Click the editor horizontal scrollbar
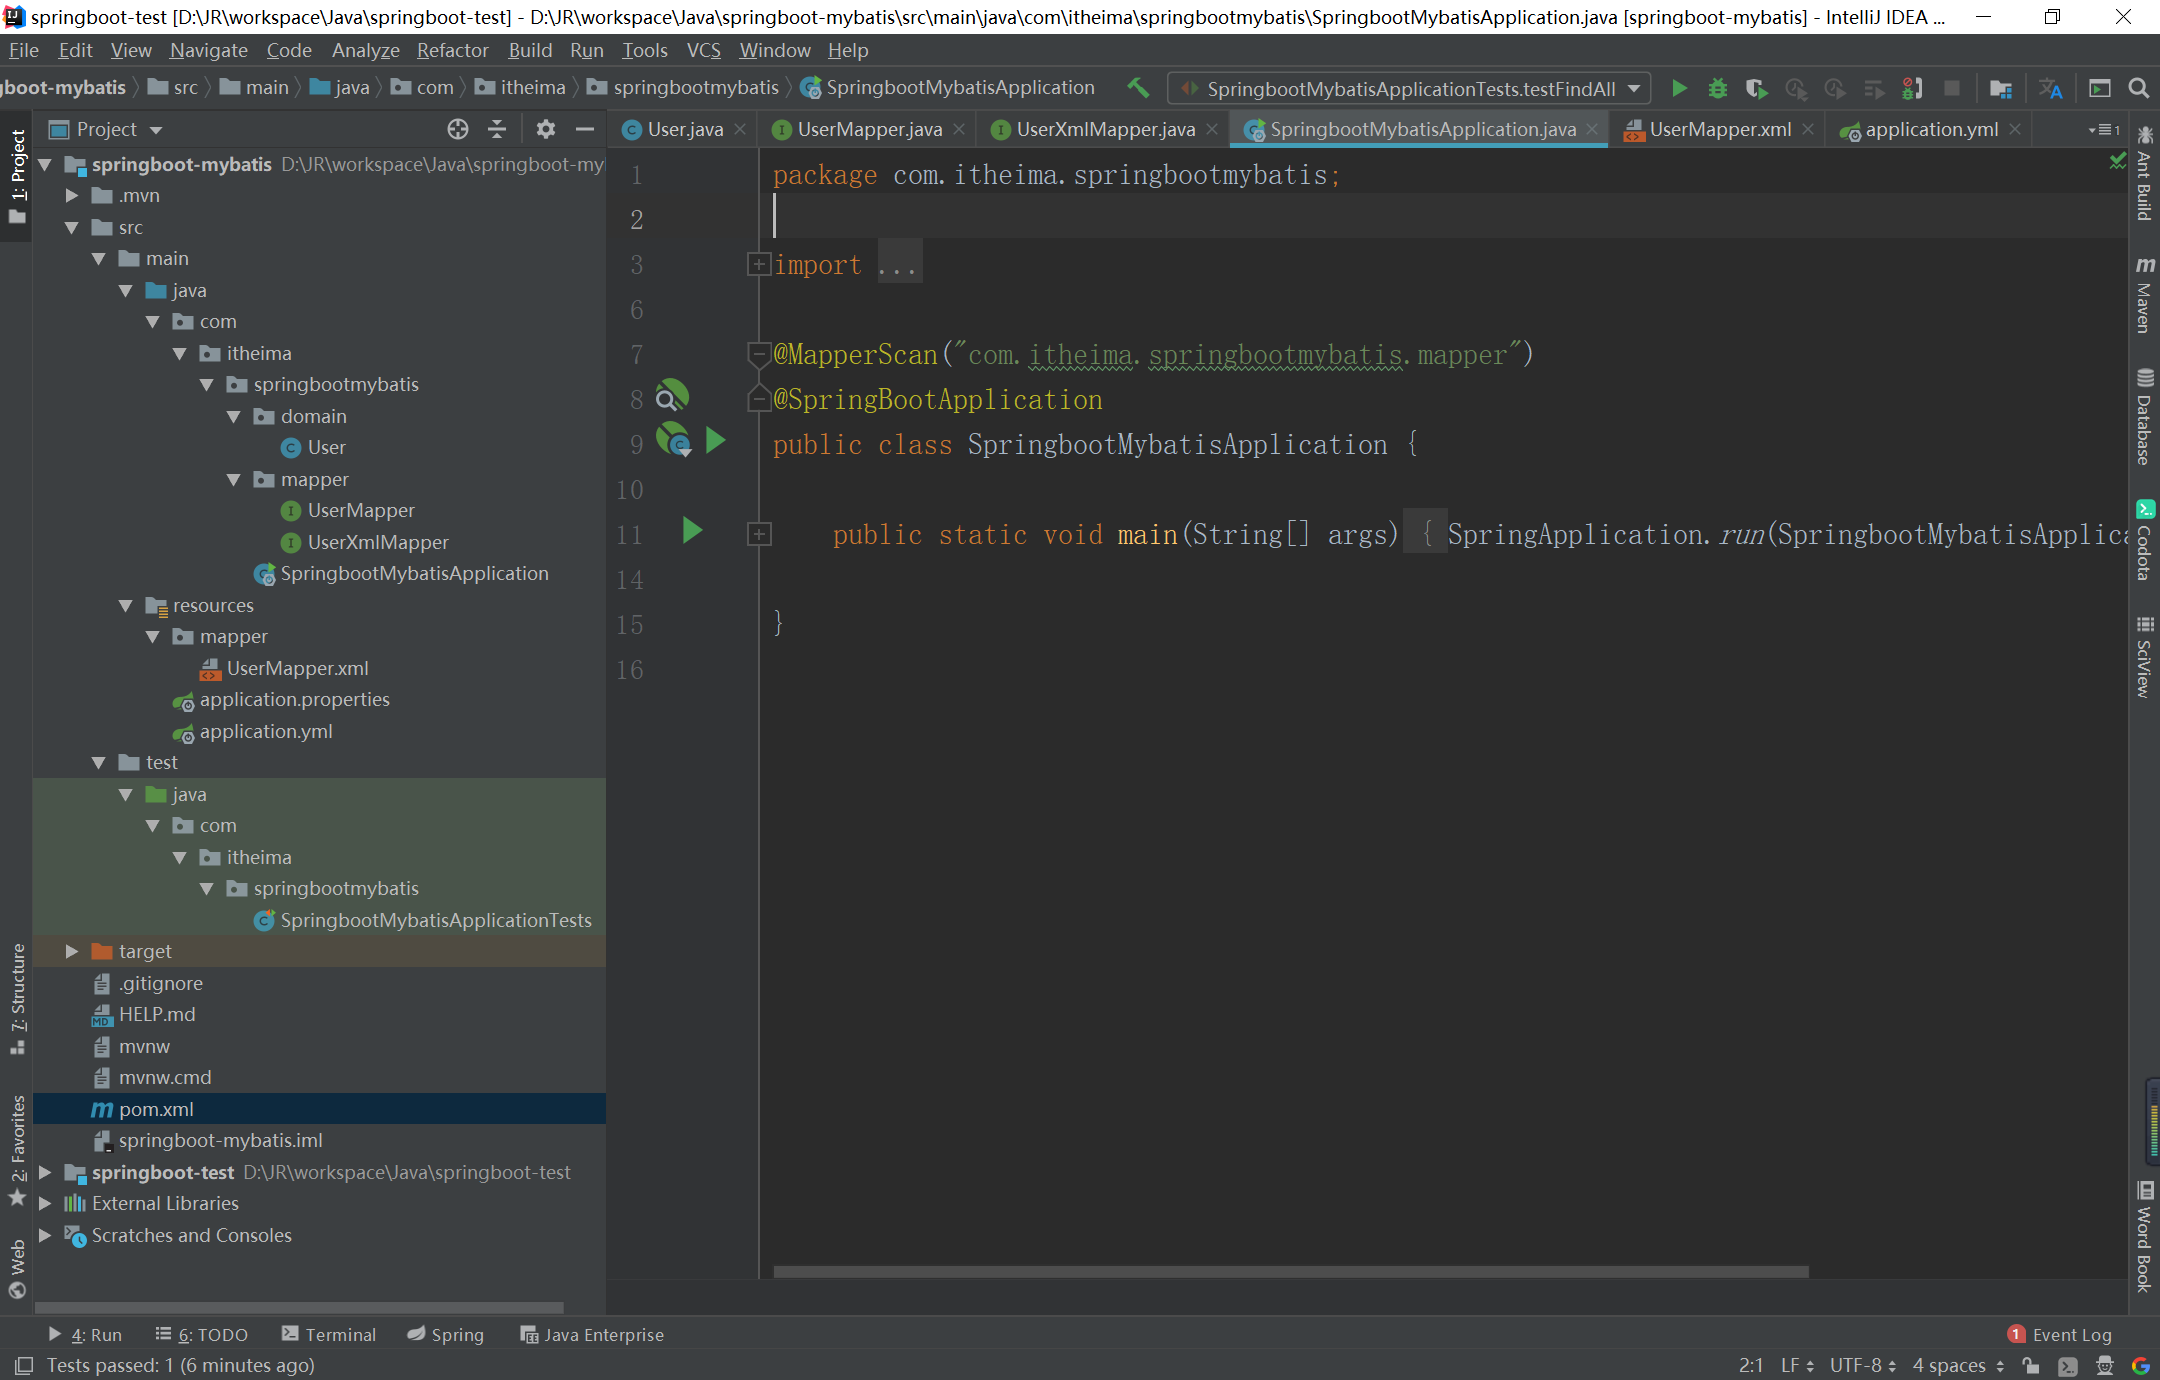The width and height of the screenshot is (2160, 1380). pos(1291,1272)
